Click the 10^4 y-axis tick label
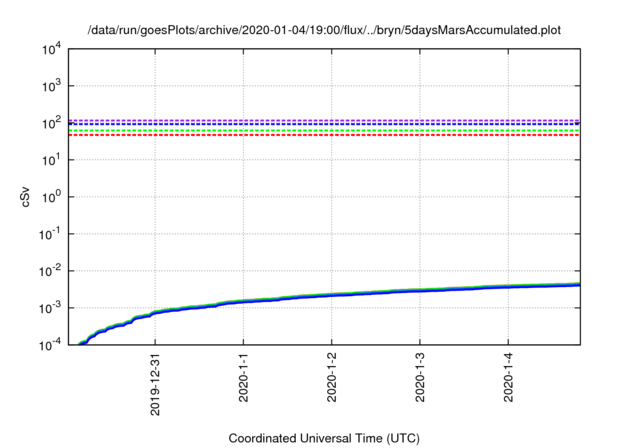Image resolution: width=640 pixels, height=448 pixels. click(x=52, y=49)
